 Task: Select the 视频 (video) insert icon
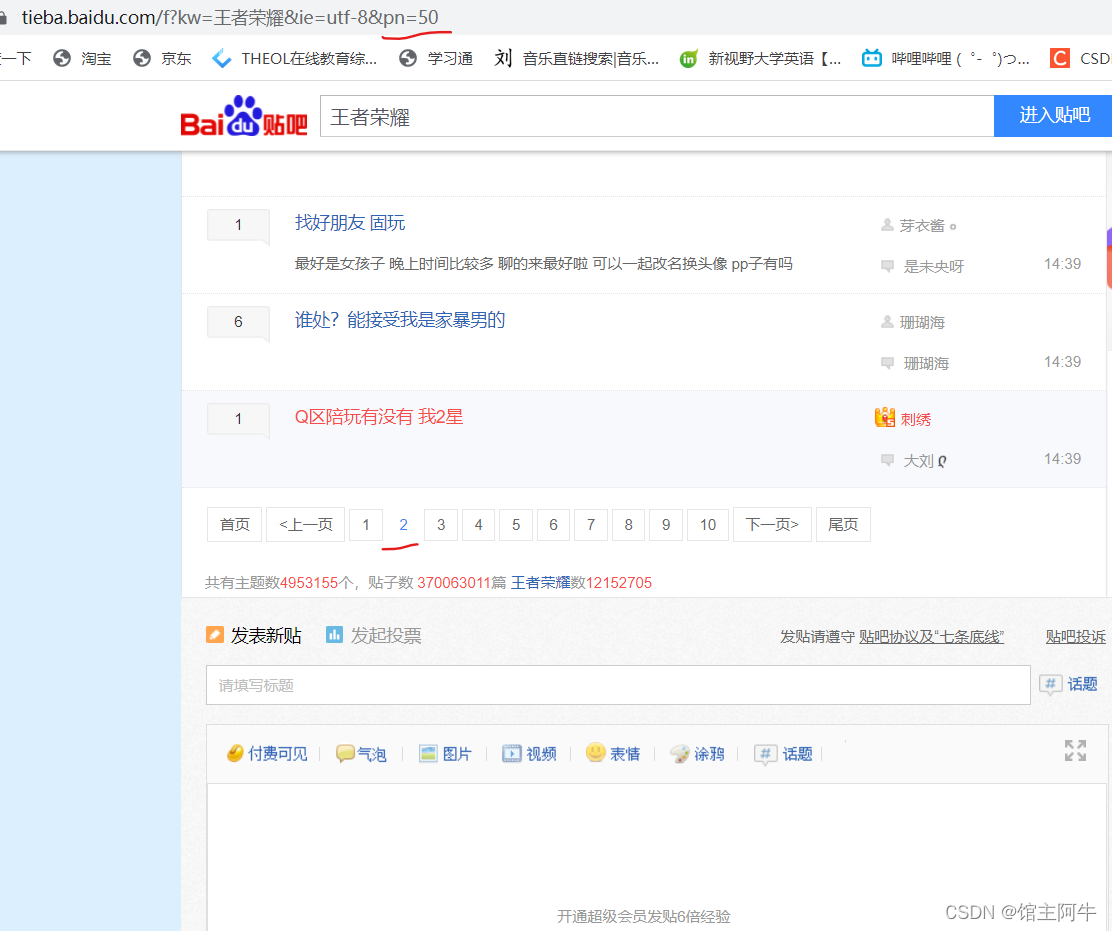coord(512,753)
